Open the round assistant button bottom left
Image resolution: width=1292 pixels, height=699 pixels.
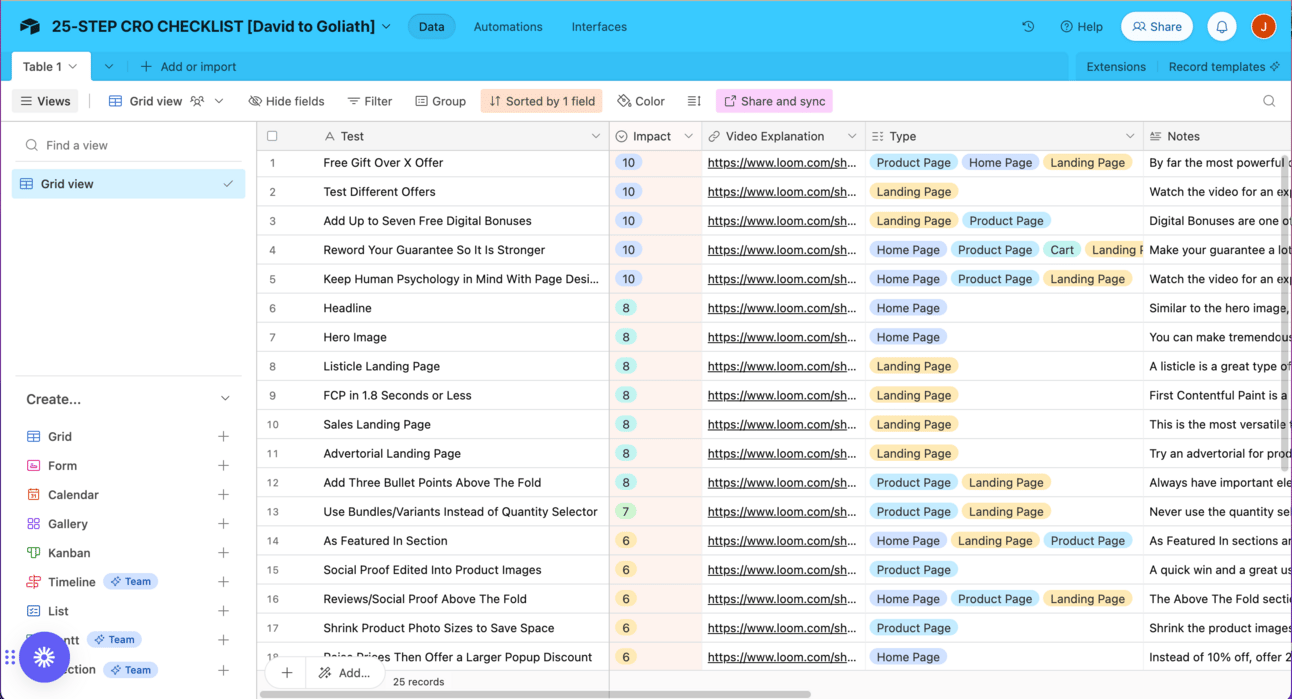[44, 657]
